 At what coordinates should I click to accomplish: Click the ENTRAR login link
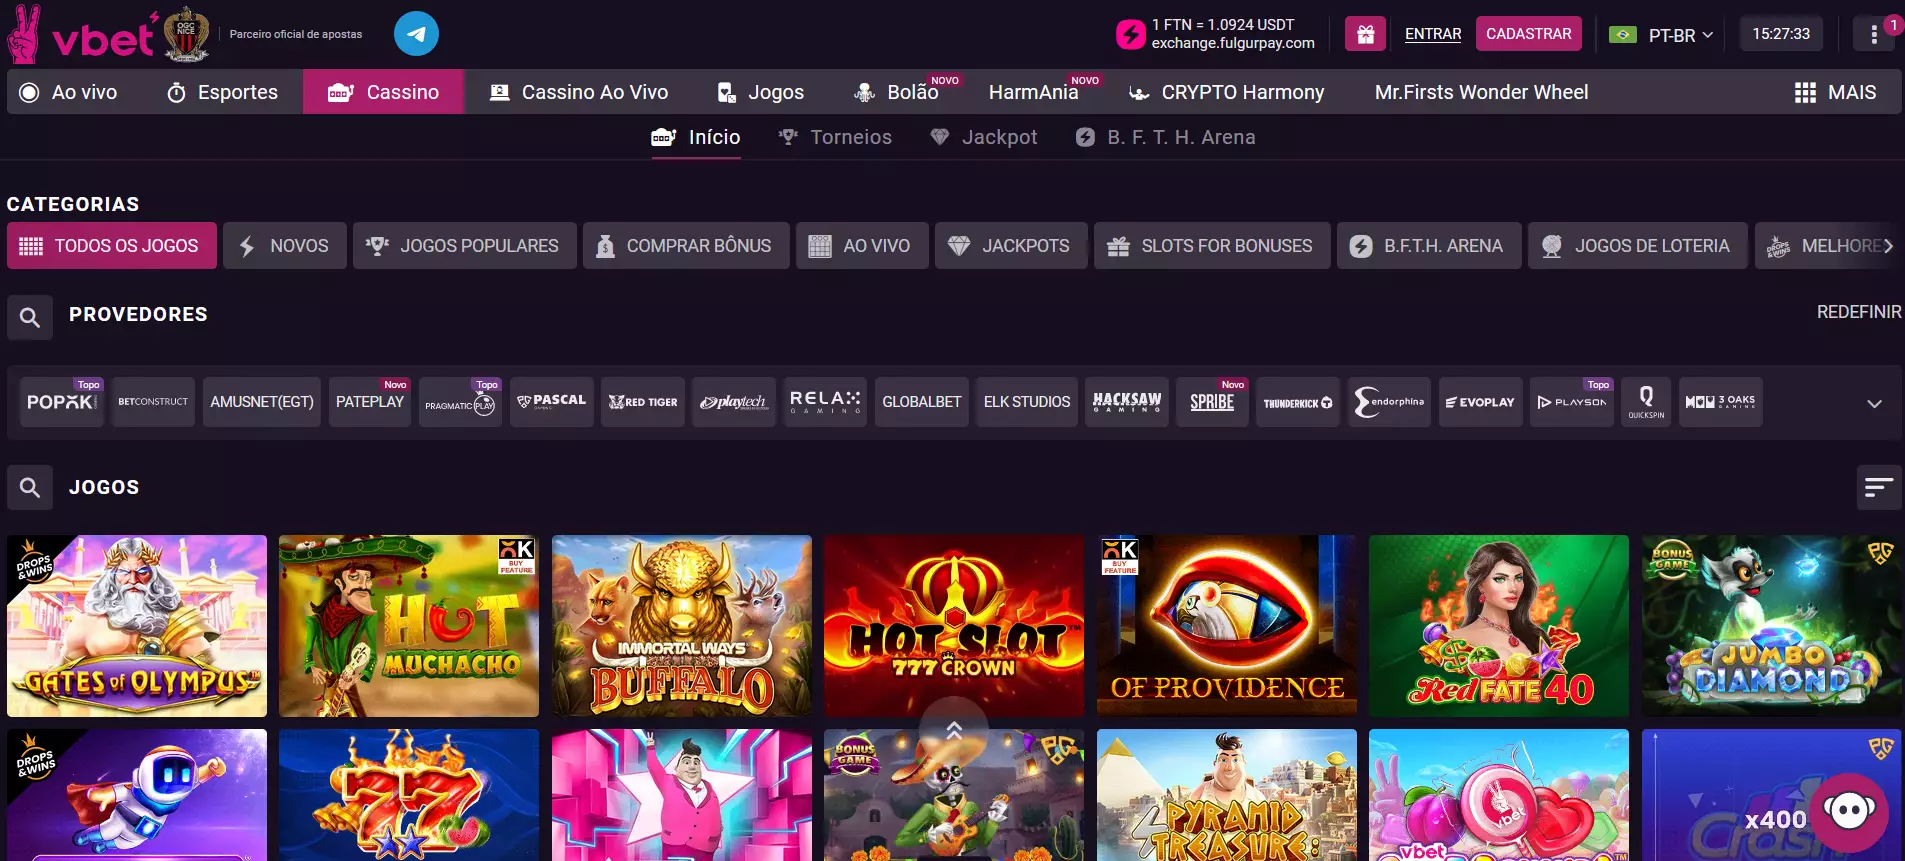[x=1432, y=34]
